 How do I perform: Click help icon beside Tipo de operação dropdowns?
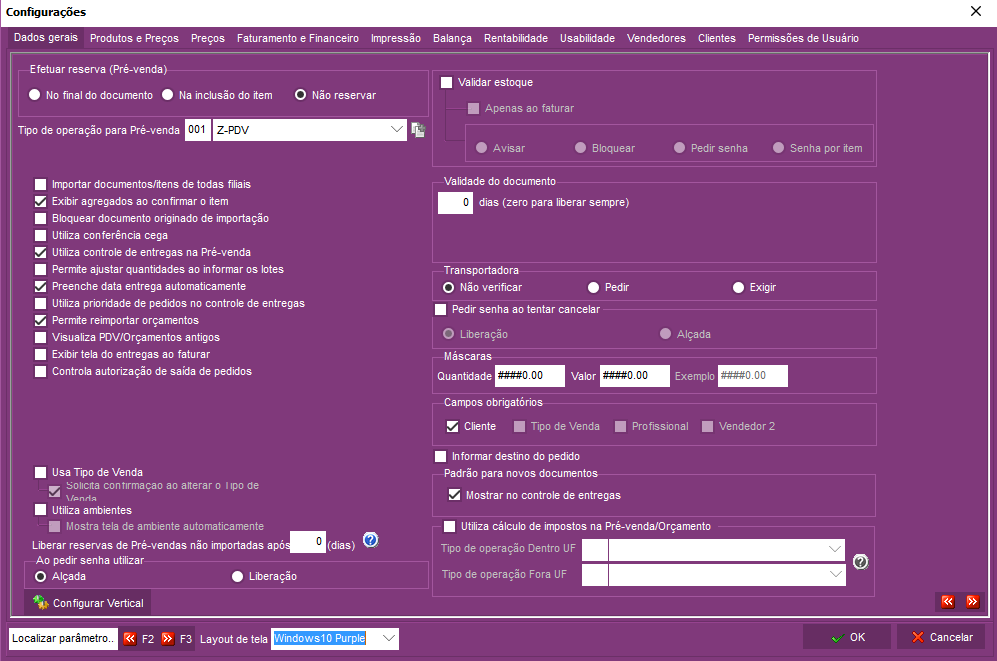[x=860, y=562]
